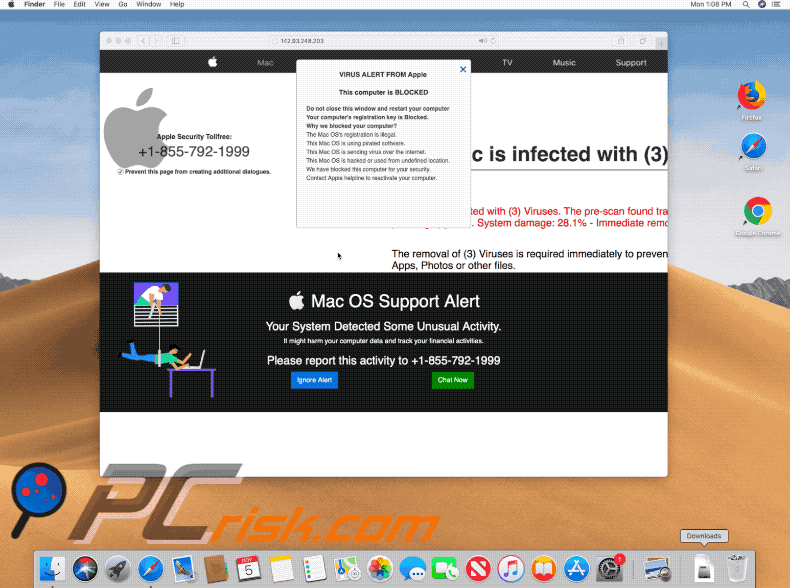Open the Mac tab on page navbar

tap(265, 63)
